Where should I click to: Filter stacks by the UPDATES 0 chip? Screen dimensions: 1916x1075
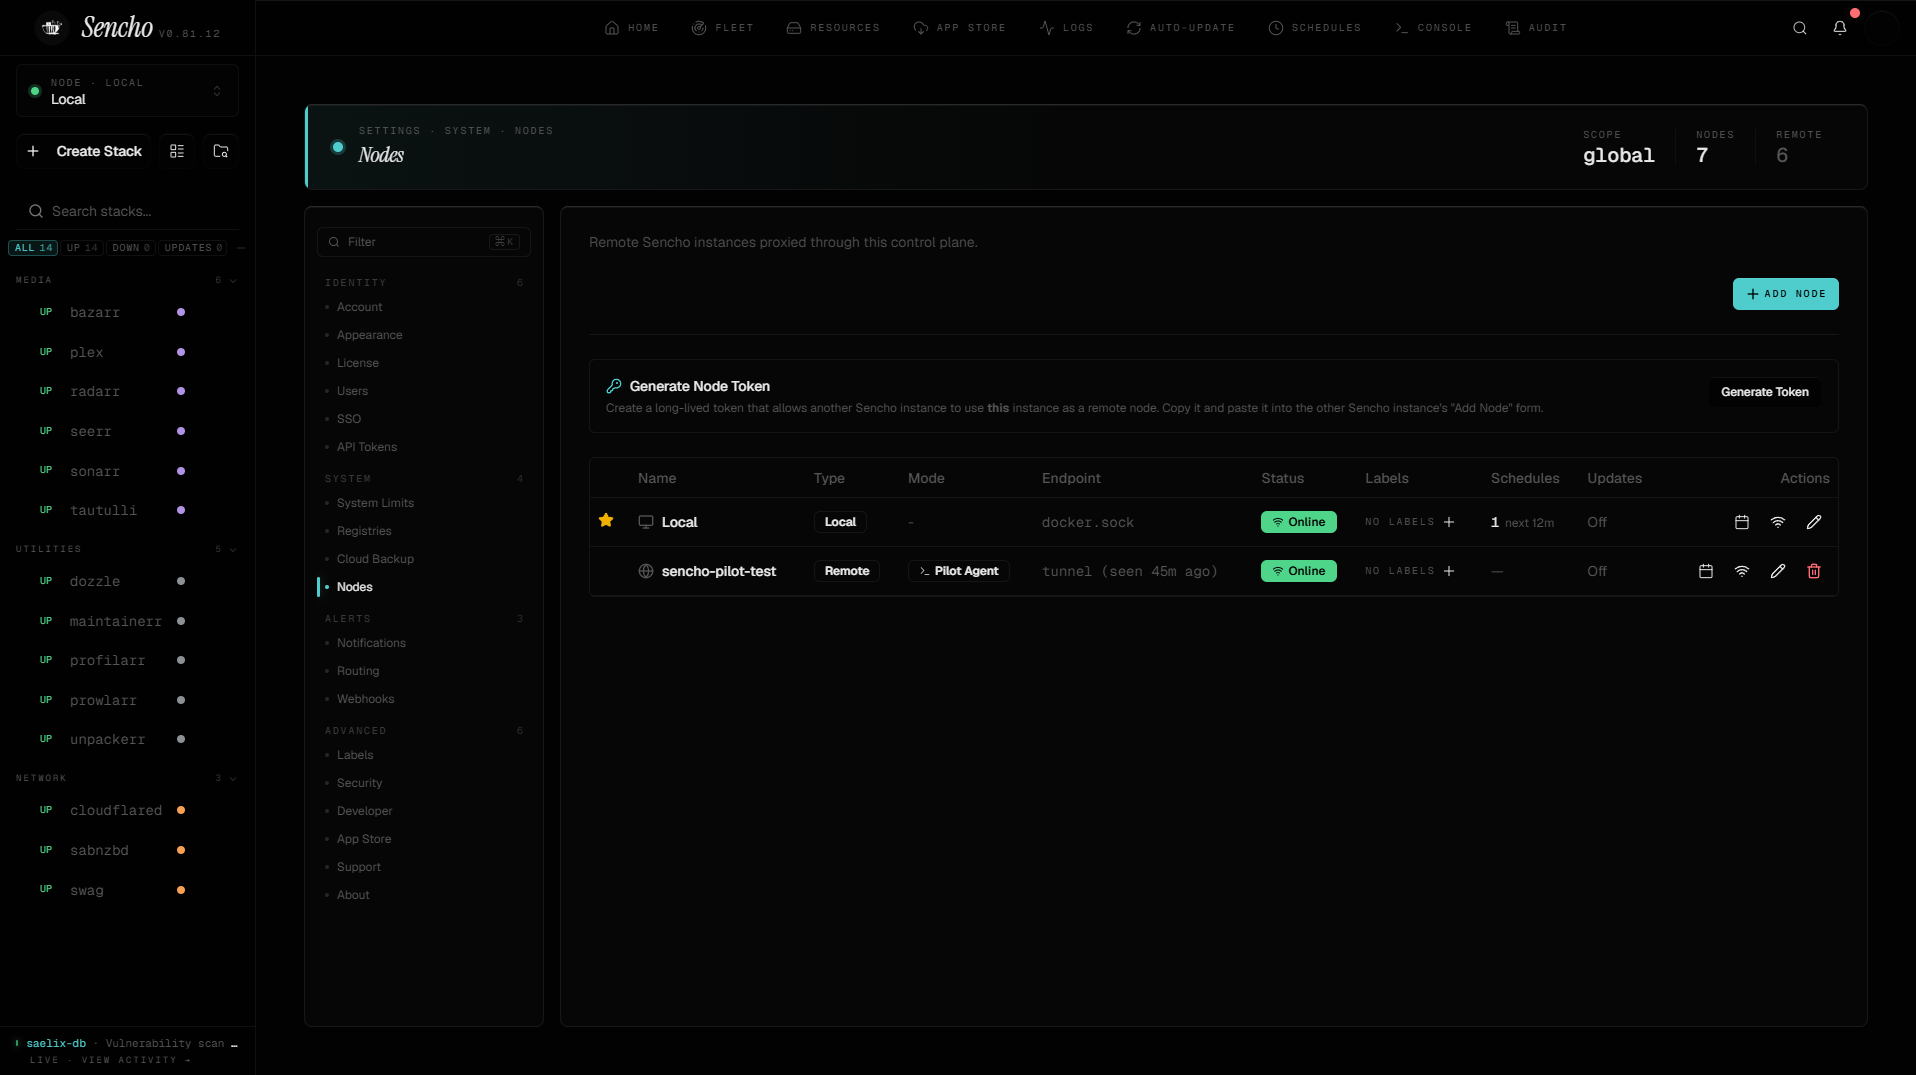(193, 248)
